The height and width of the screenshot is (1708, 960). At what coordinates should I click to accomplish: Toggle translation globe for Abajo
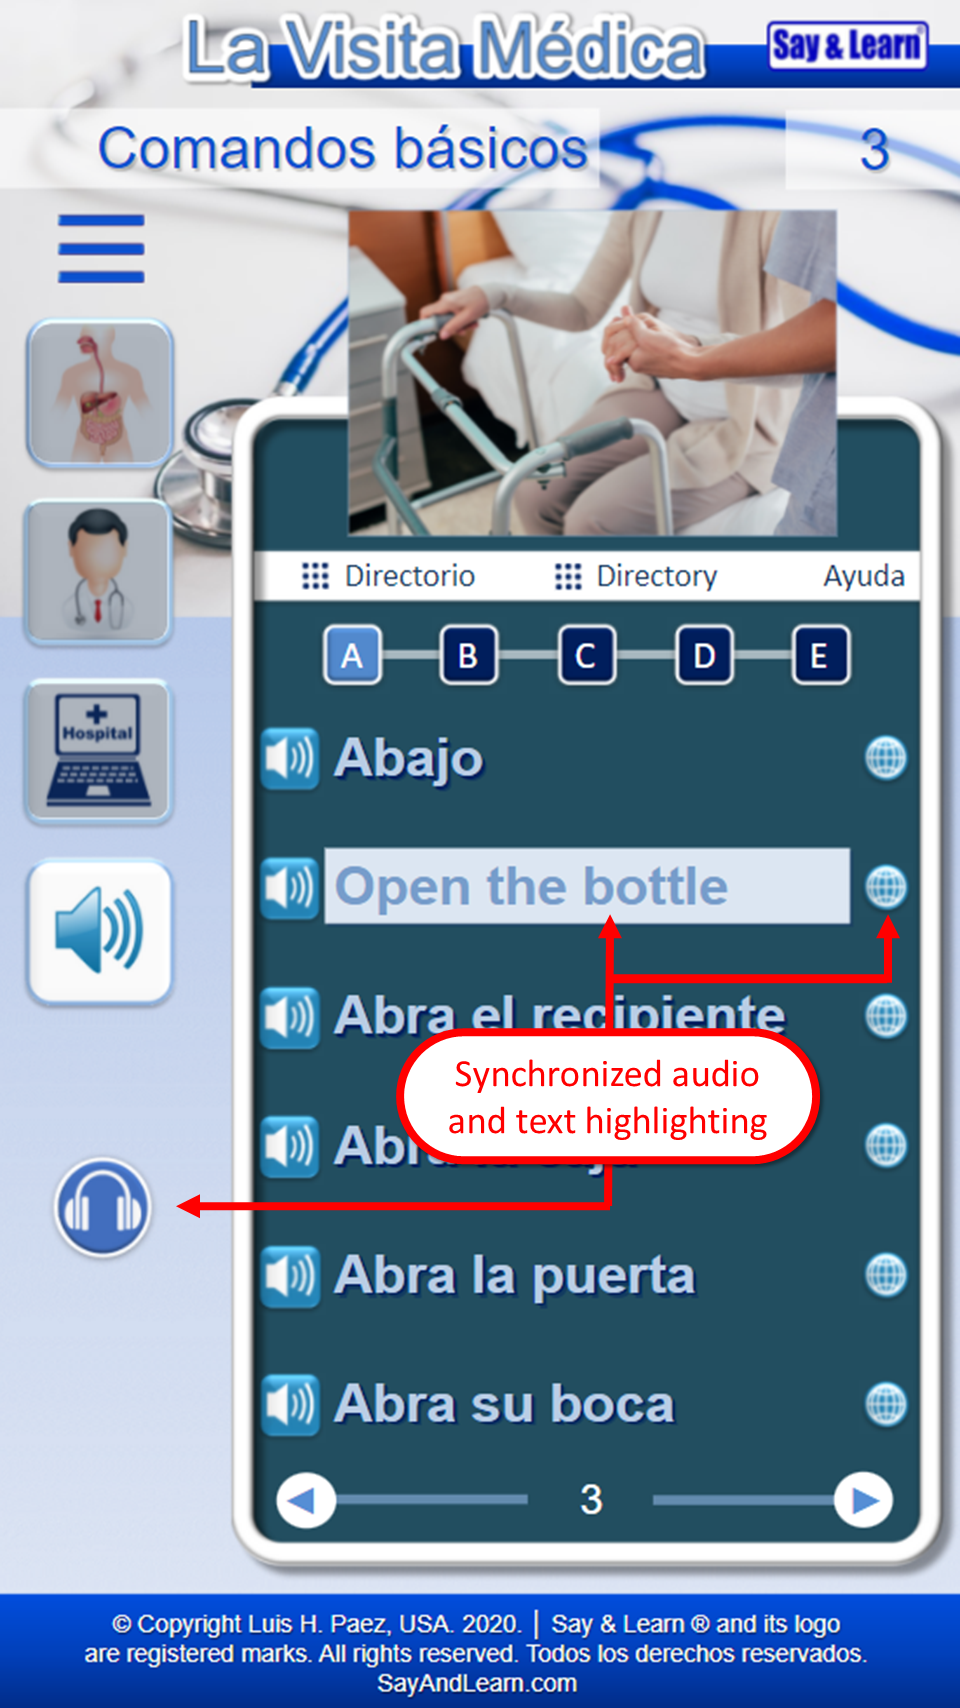pyautogui.click(x=886, y=757)
